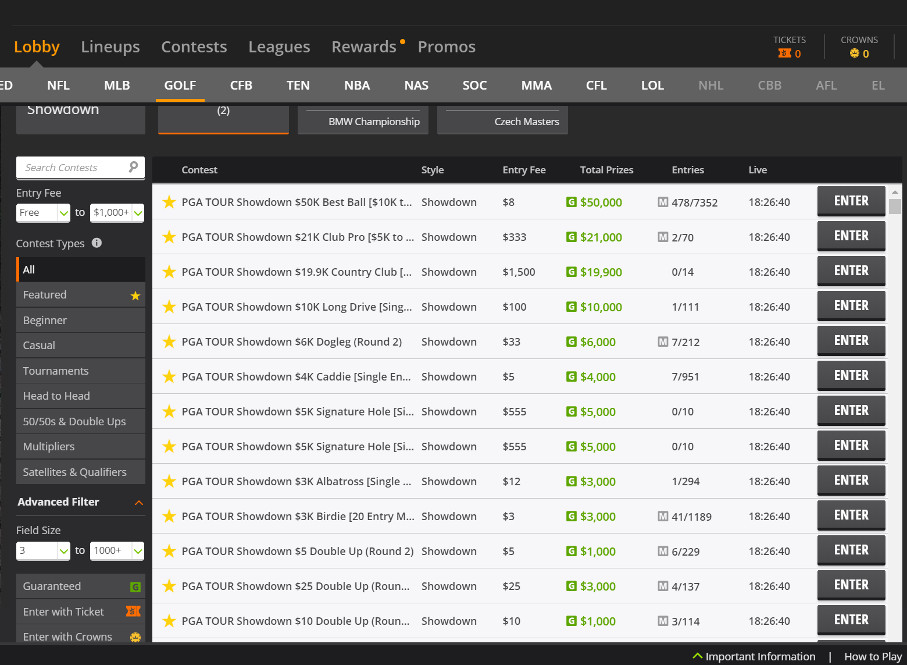The width and height of the screenshot is (907, 665).
Task: Click the star next to $21K Club Pro contest
Action: click(169, 237)
